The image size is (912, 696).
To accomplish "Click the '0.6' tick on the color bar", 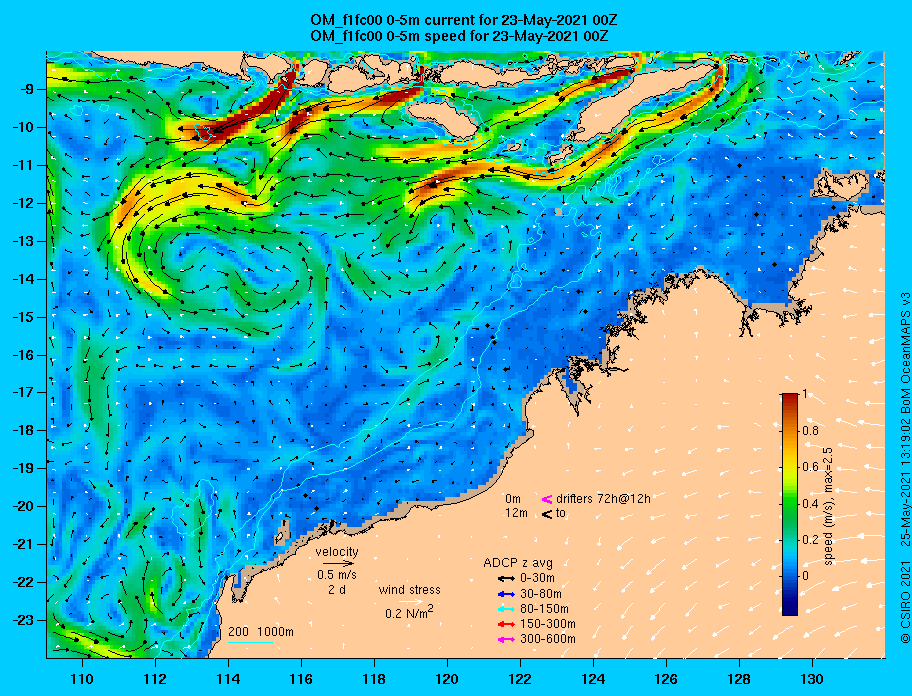I will coord(811,467).
